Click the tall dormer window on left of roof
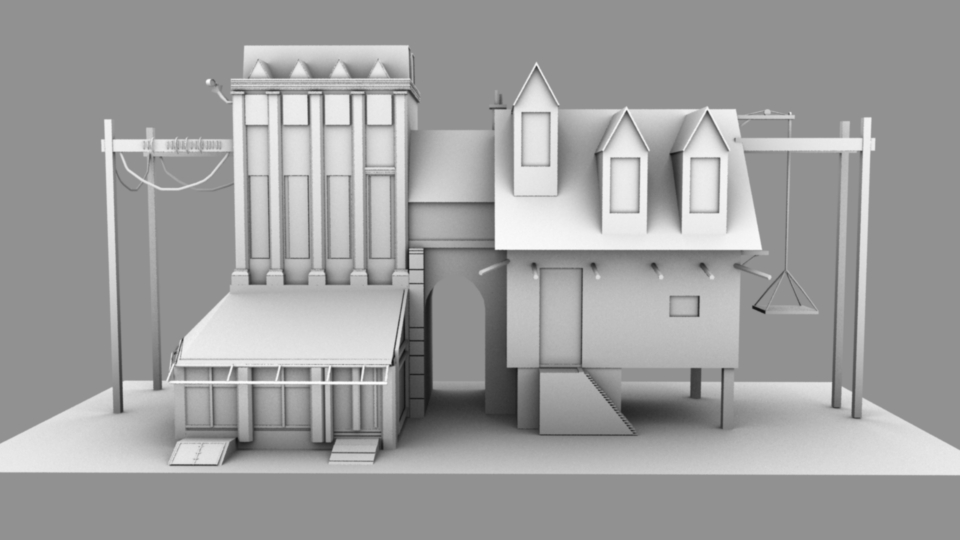Screen dimensions: 960x540 [535, 139]
